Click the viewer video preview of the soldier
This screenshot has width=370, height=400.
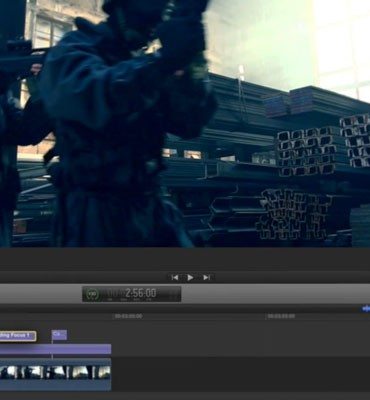point(185,123)
